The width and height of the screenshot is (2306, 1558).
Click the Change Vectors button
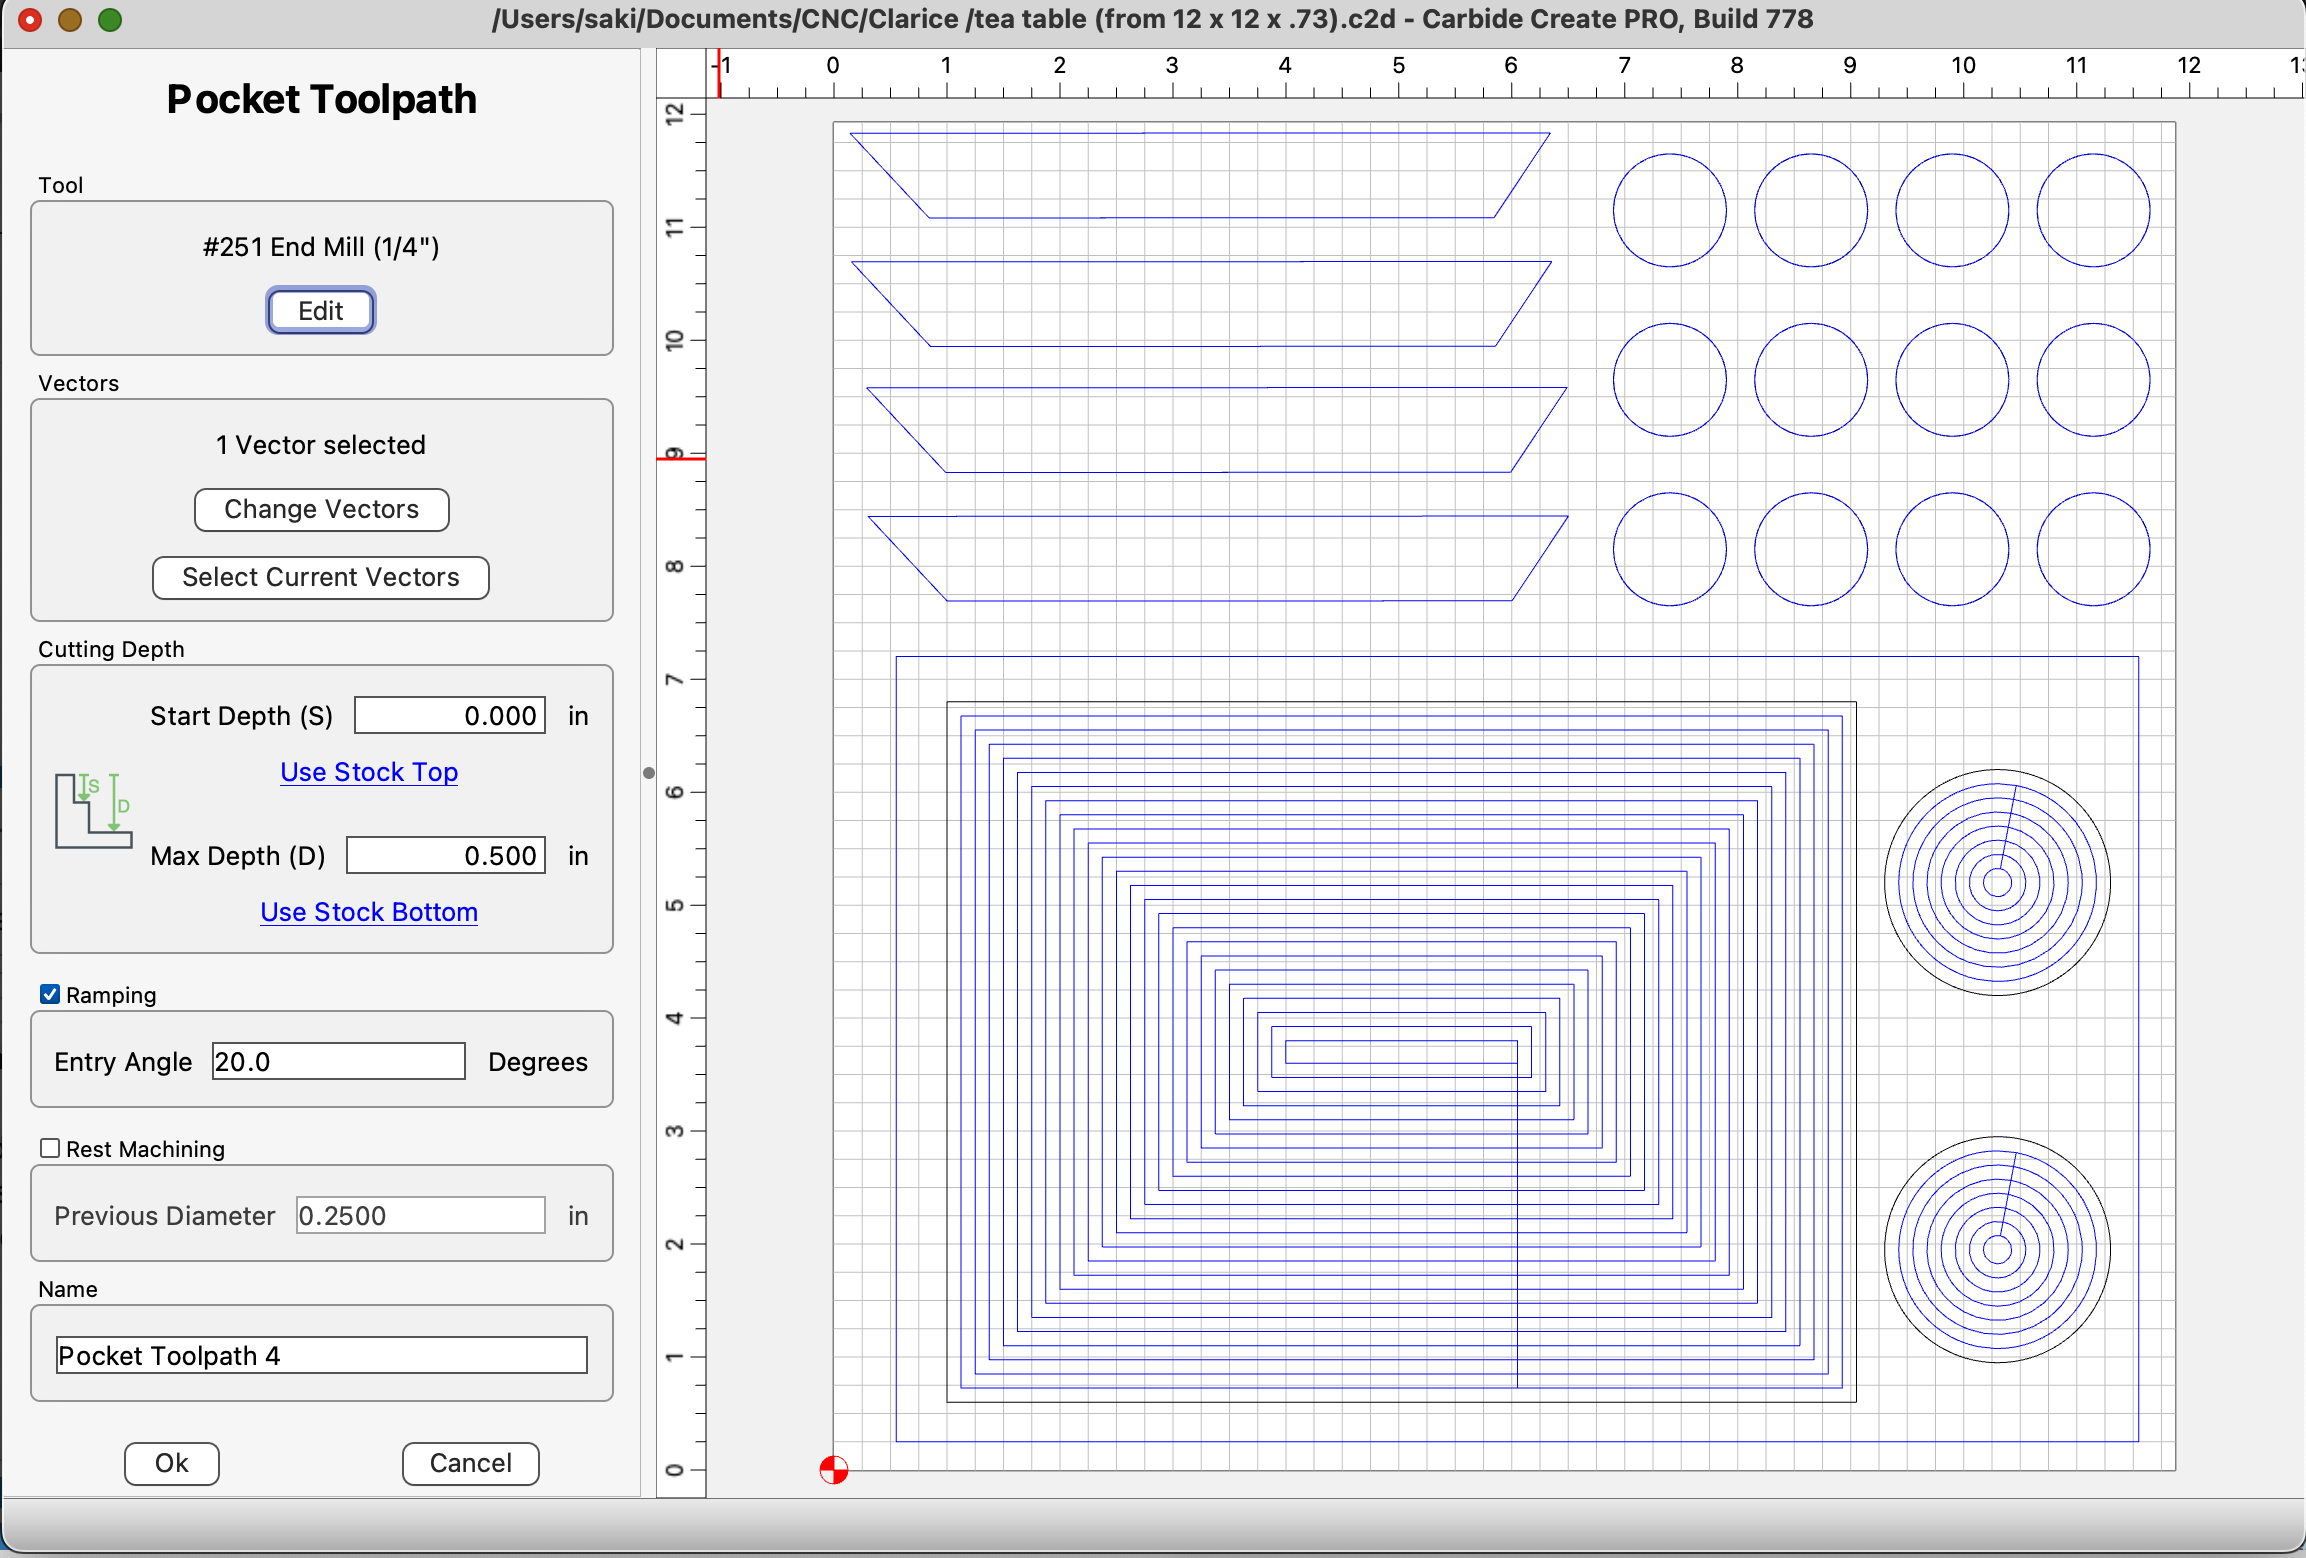[x=321, y=509]
